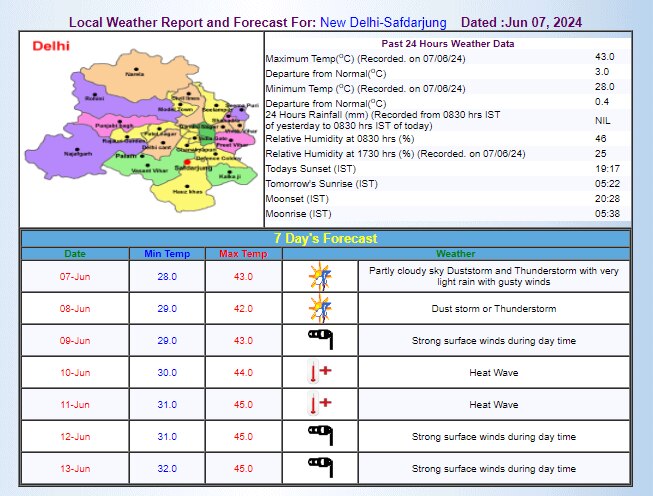Click the 12-Jun windsock icon

pos(320,436)
